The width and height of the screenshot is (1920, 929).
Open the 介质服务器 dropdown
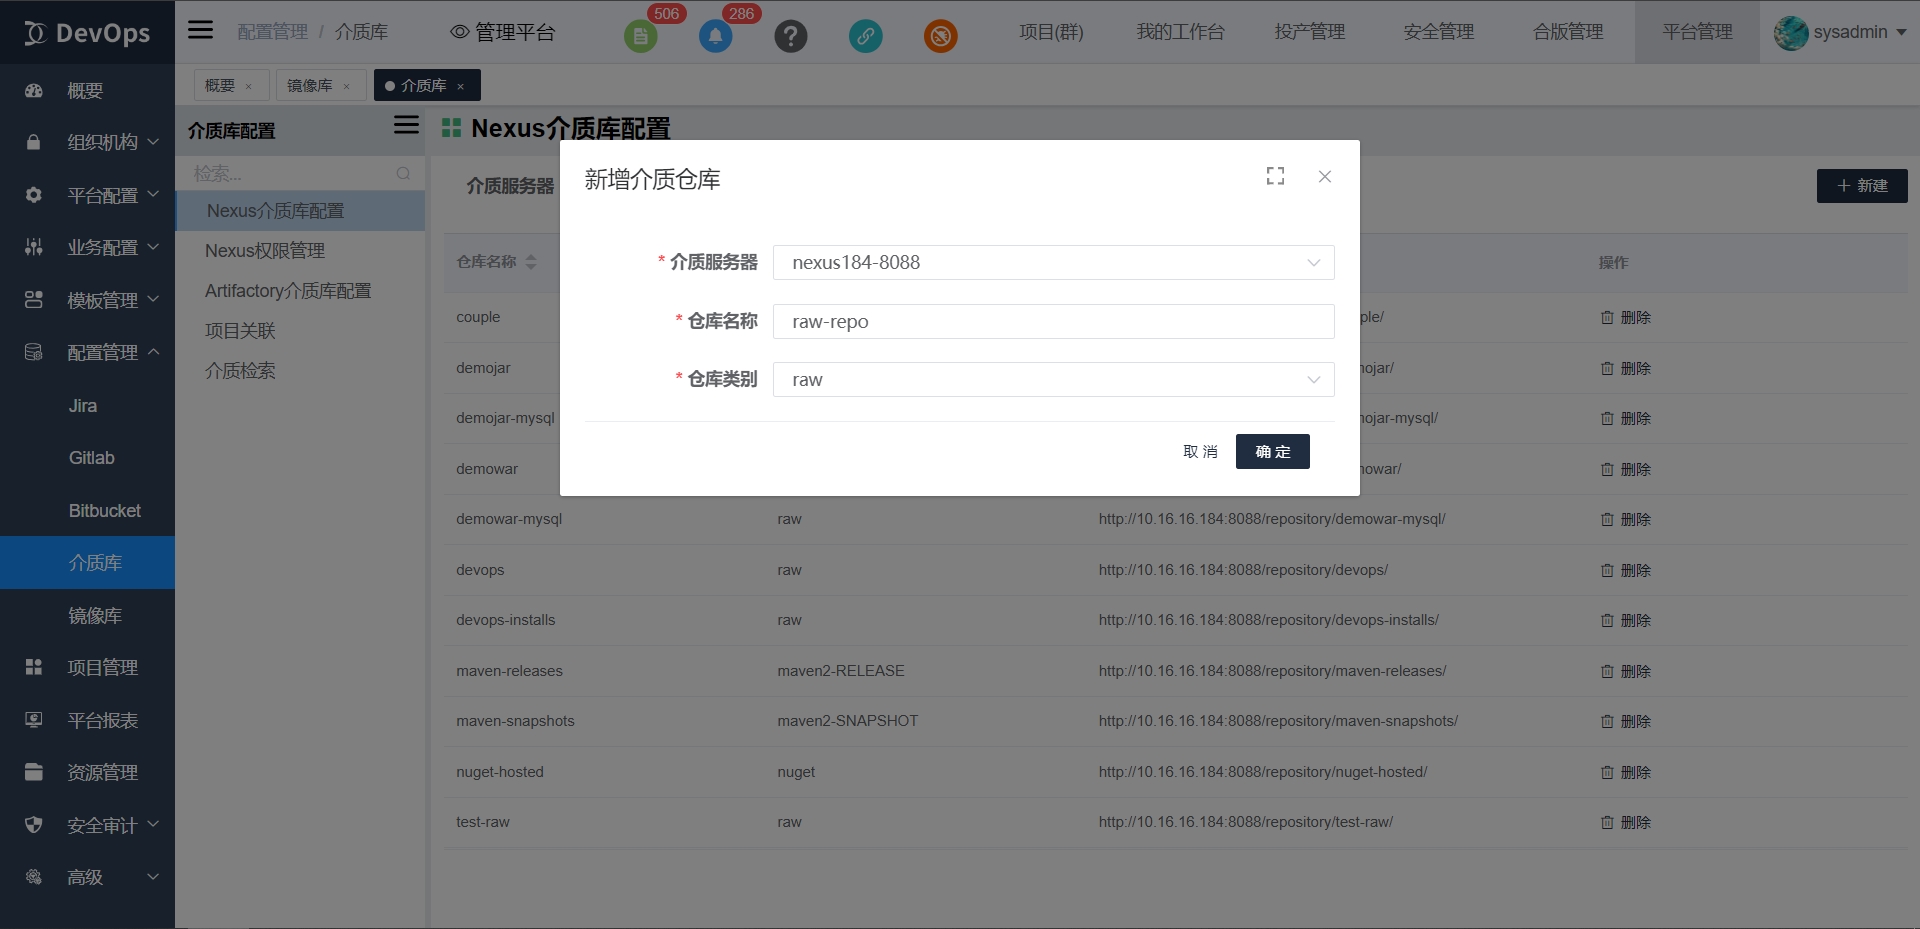[x=1053, y=263]
